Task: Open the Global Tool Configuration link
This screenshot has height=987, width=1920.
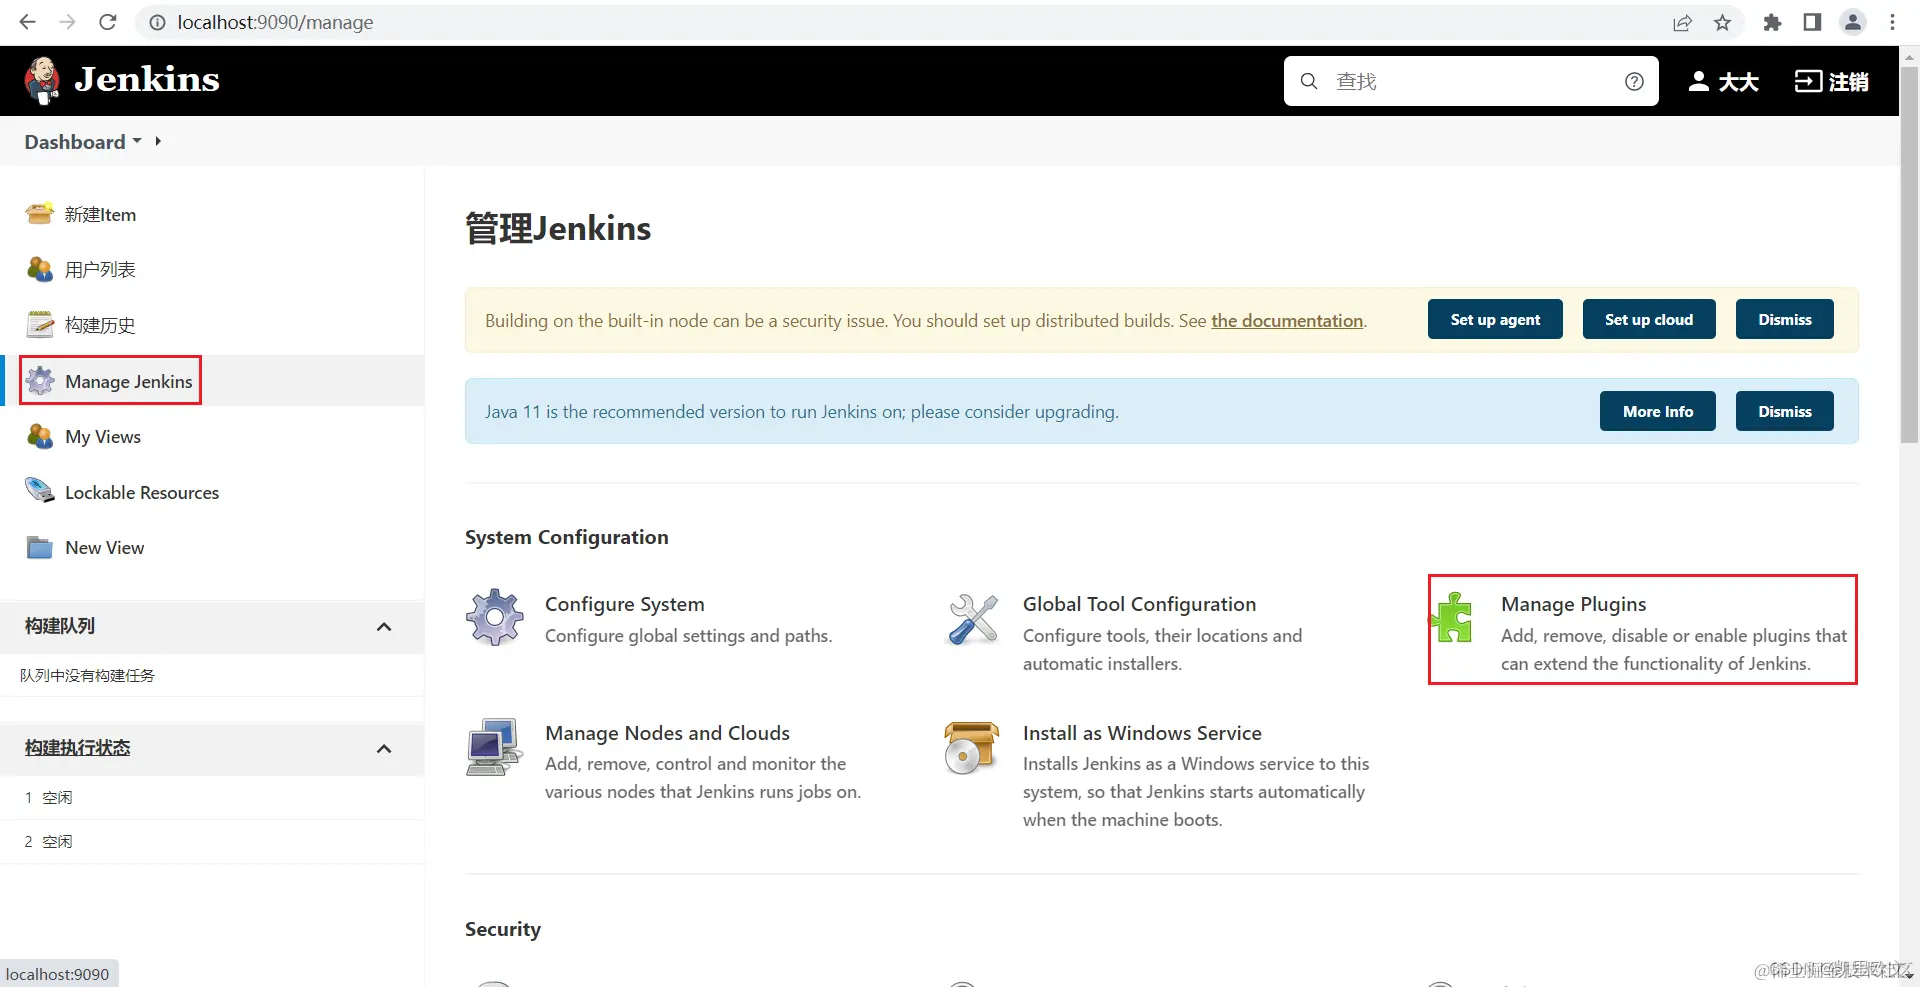Action: [x=1139, y=604]
